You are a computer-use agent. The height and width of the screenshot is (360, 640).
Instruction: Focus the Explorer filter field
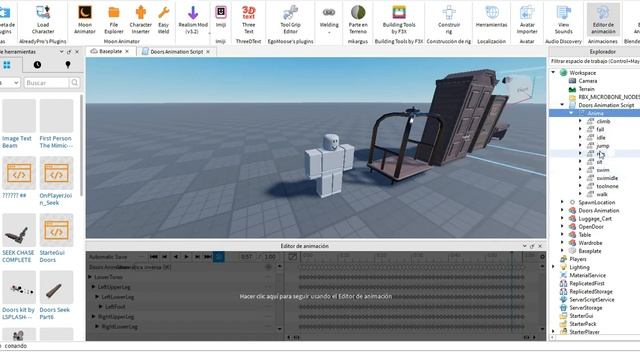(595, 61)
